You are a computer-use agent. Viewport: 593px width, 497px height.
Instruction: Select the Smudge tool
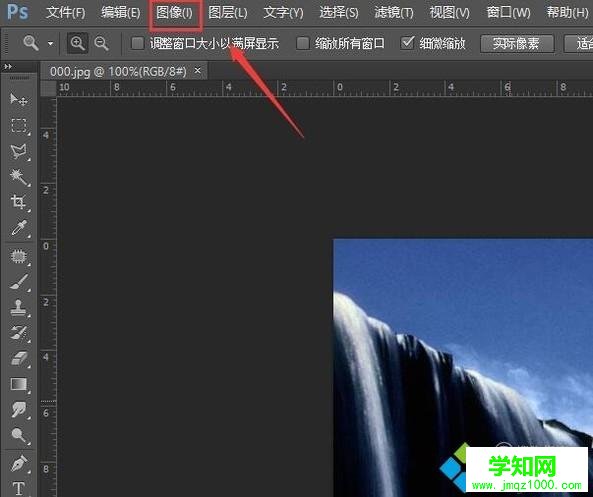point(19,410)
